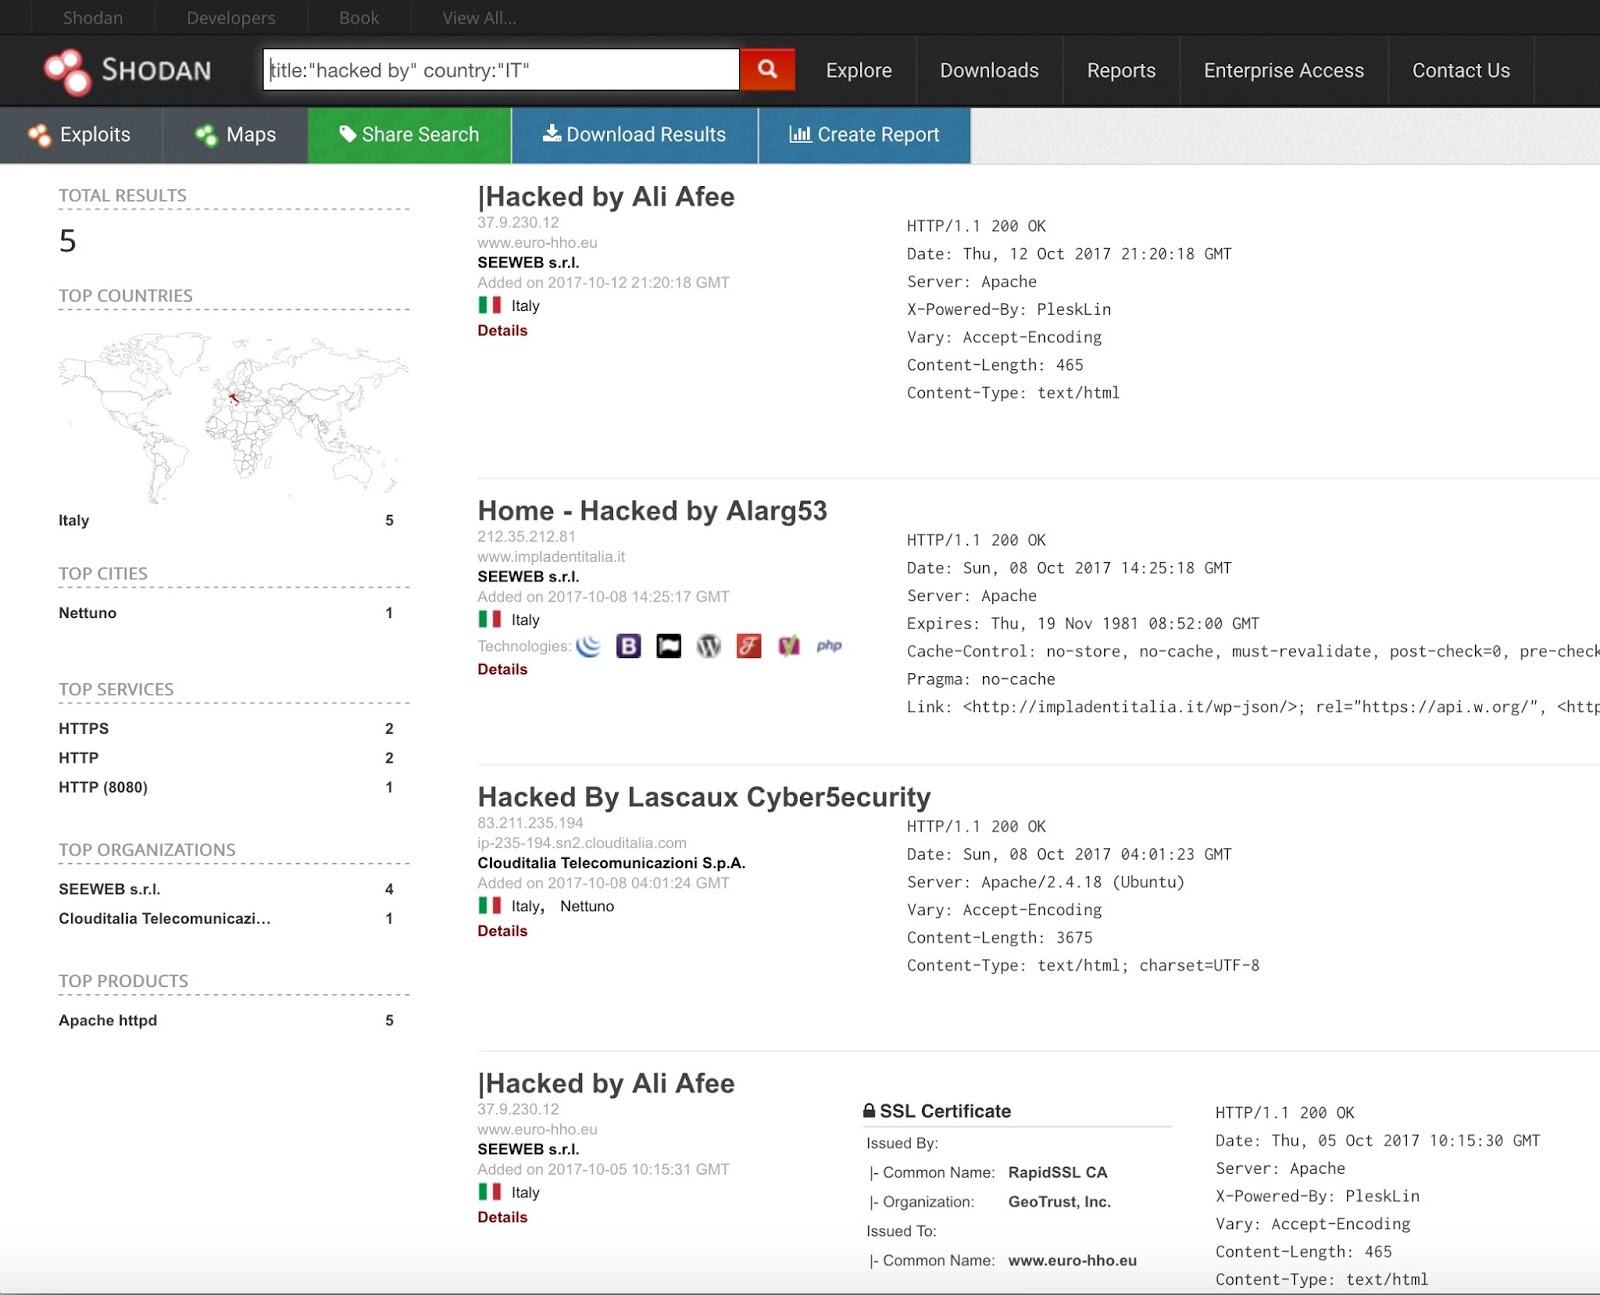Filter by HTTP (8080) service
This screenshot has width=1600, height=1295.
[x=103, y=787]
